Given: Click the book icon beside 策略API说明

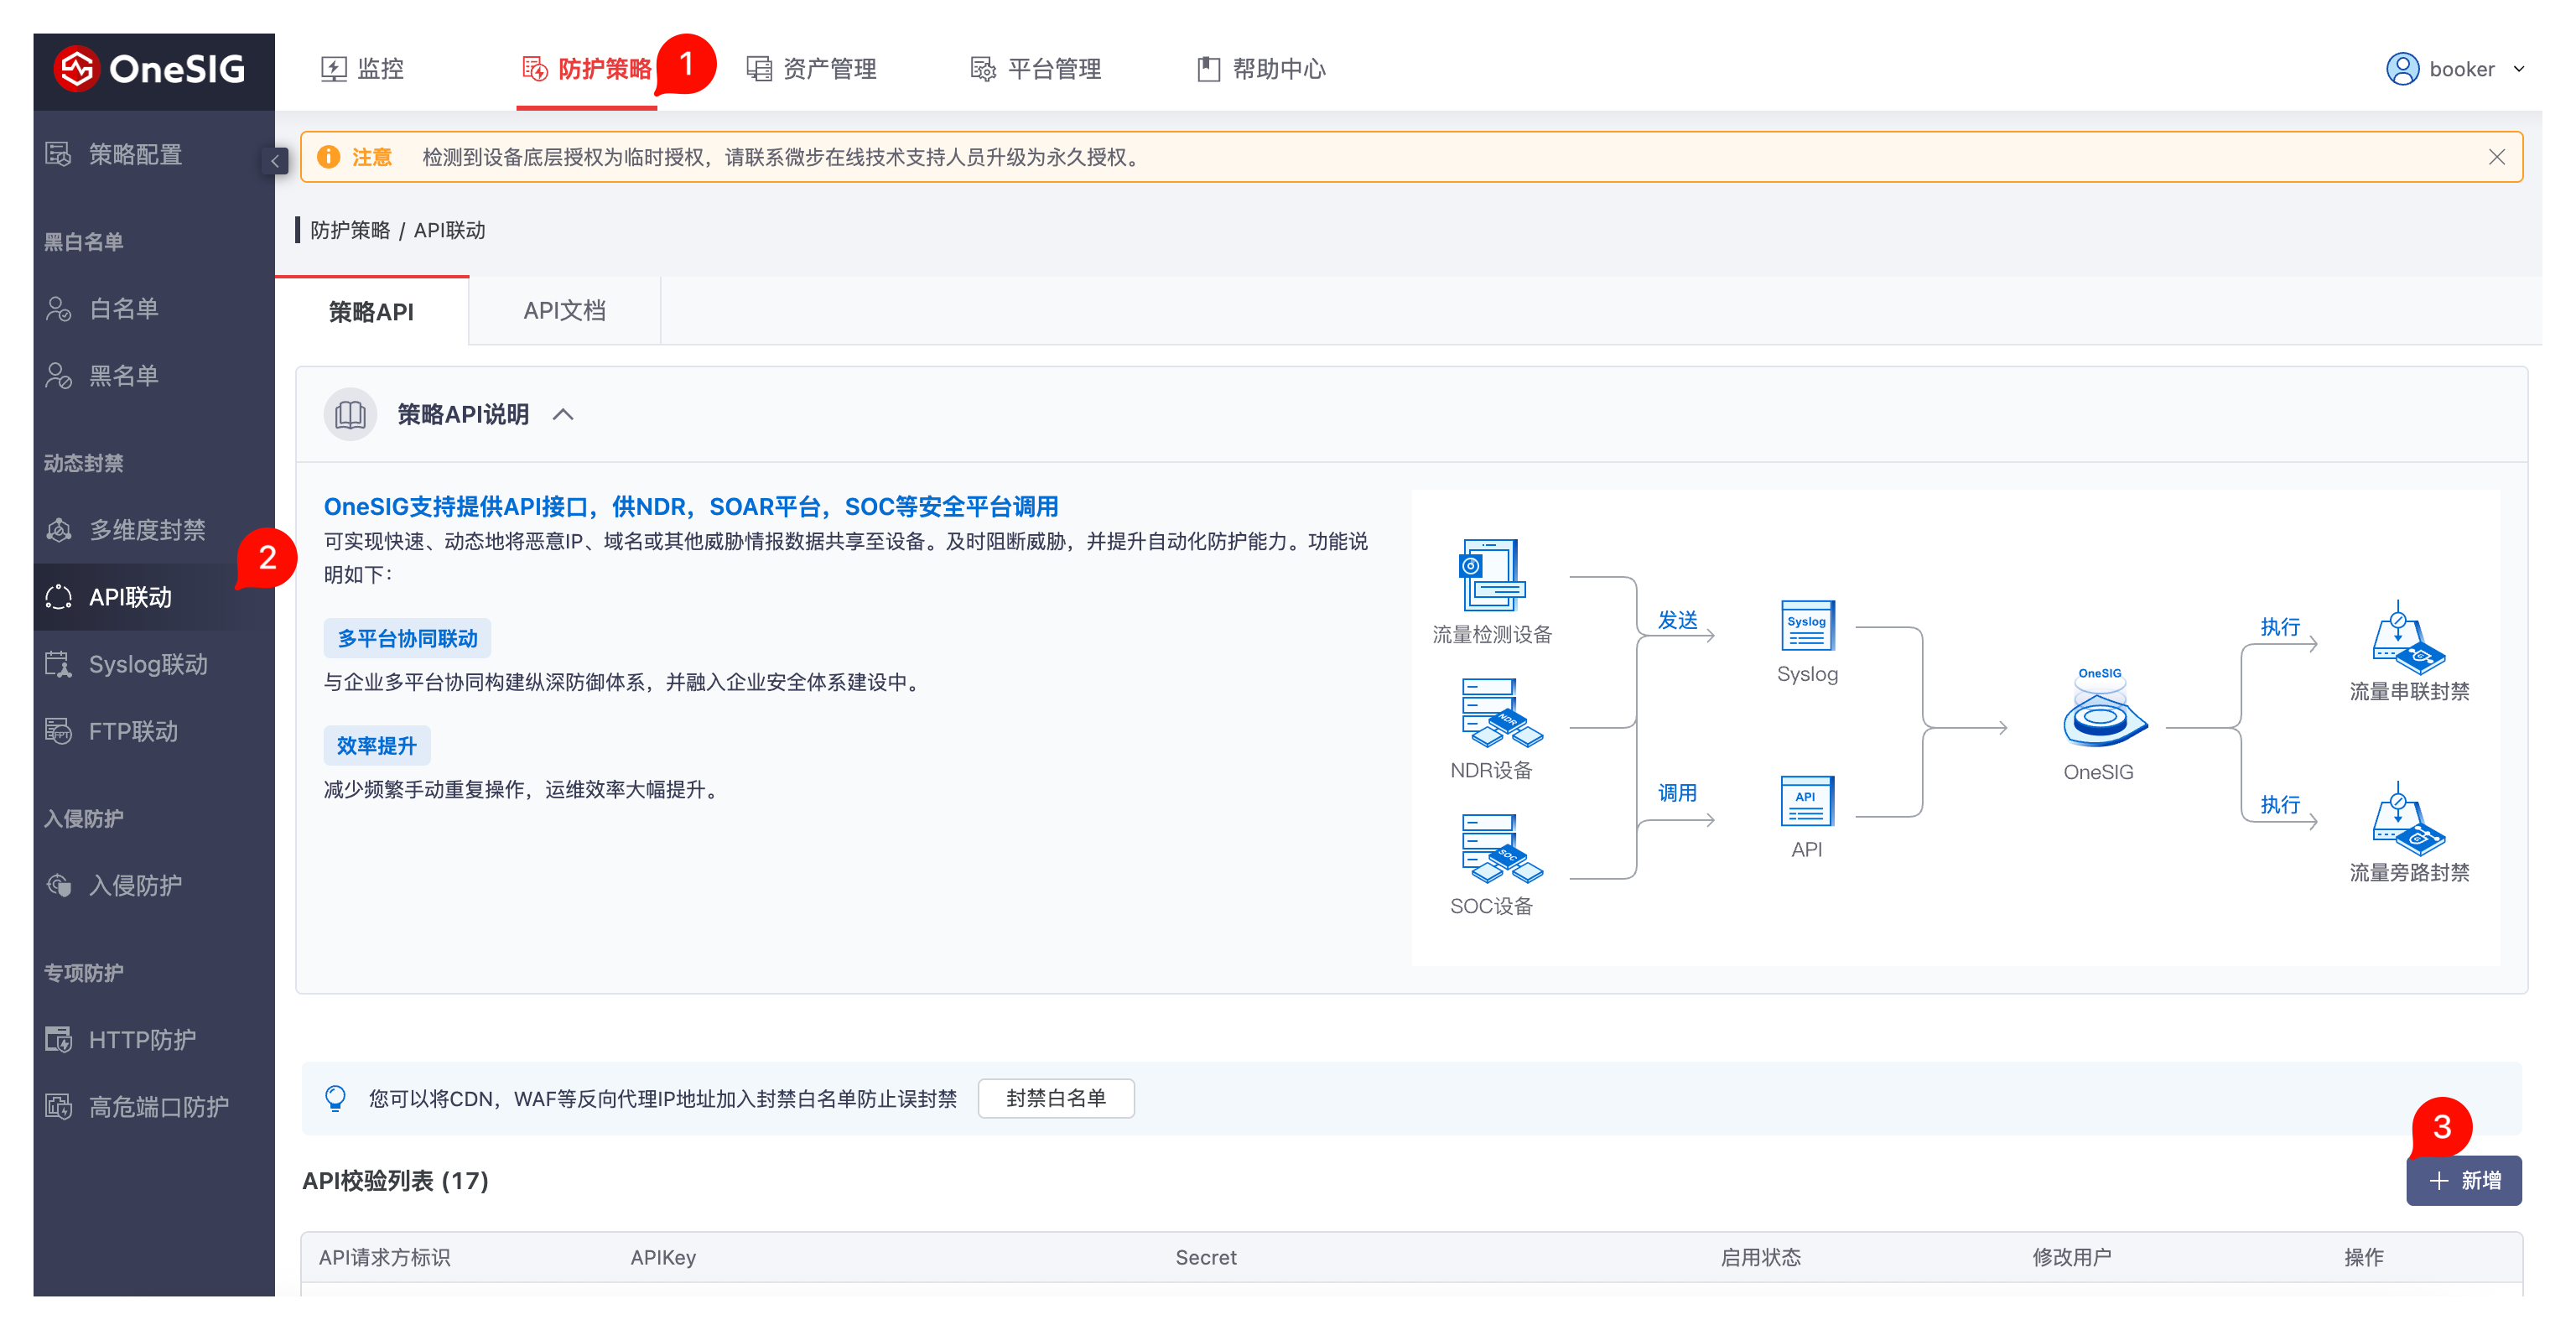Looking at the screenshot, I should 350,414.
